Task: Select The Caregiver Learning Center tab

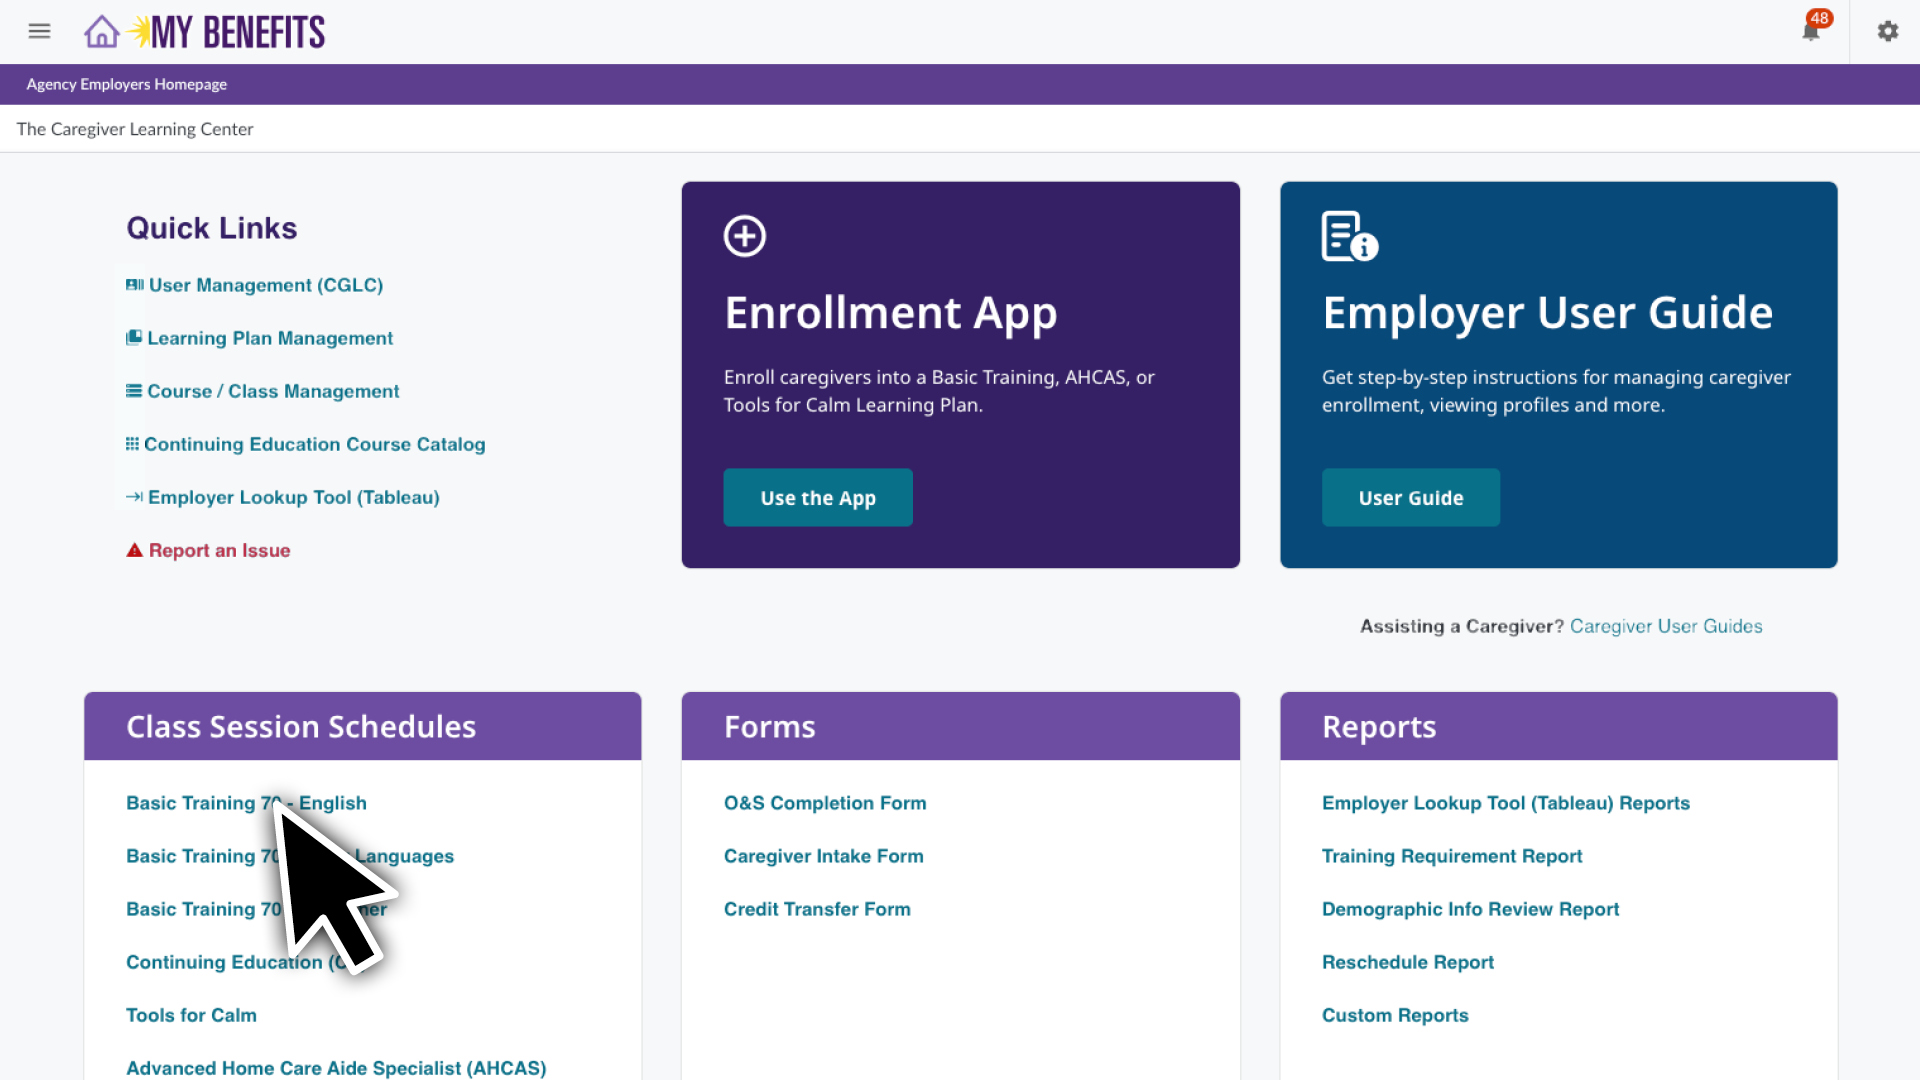Action: point(135,128)
